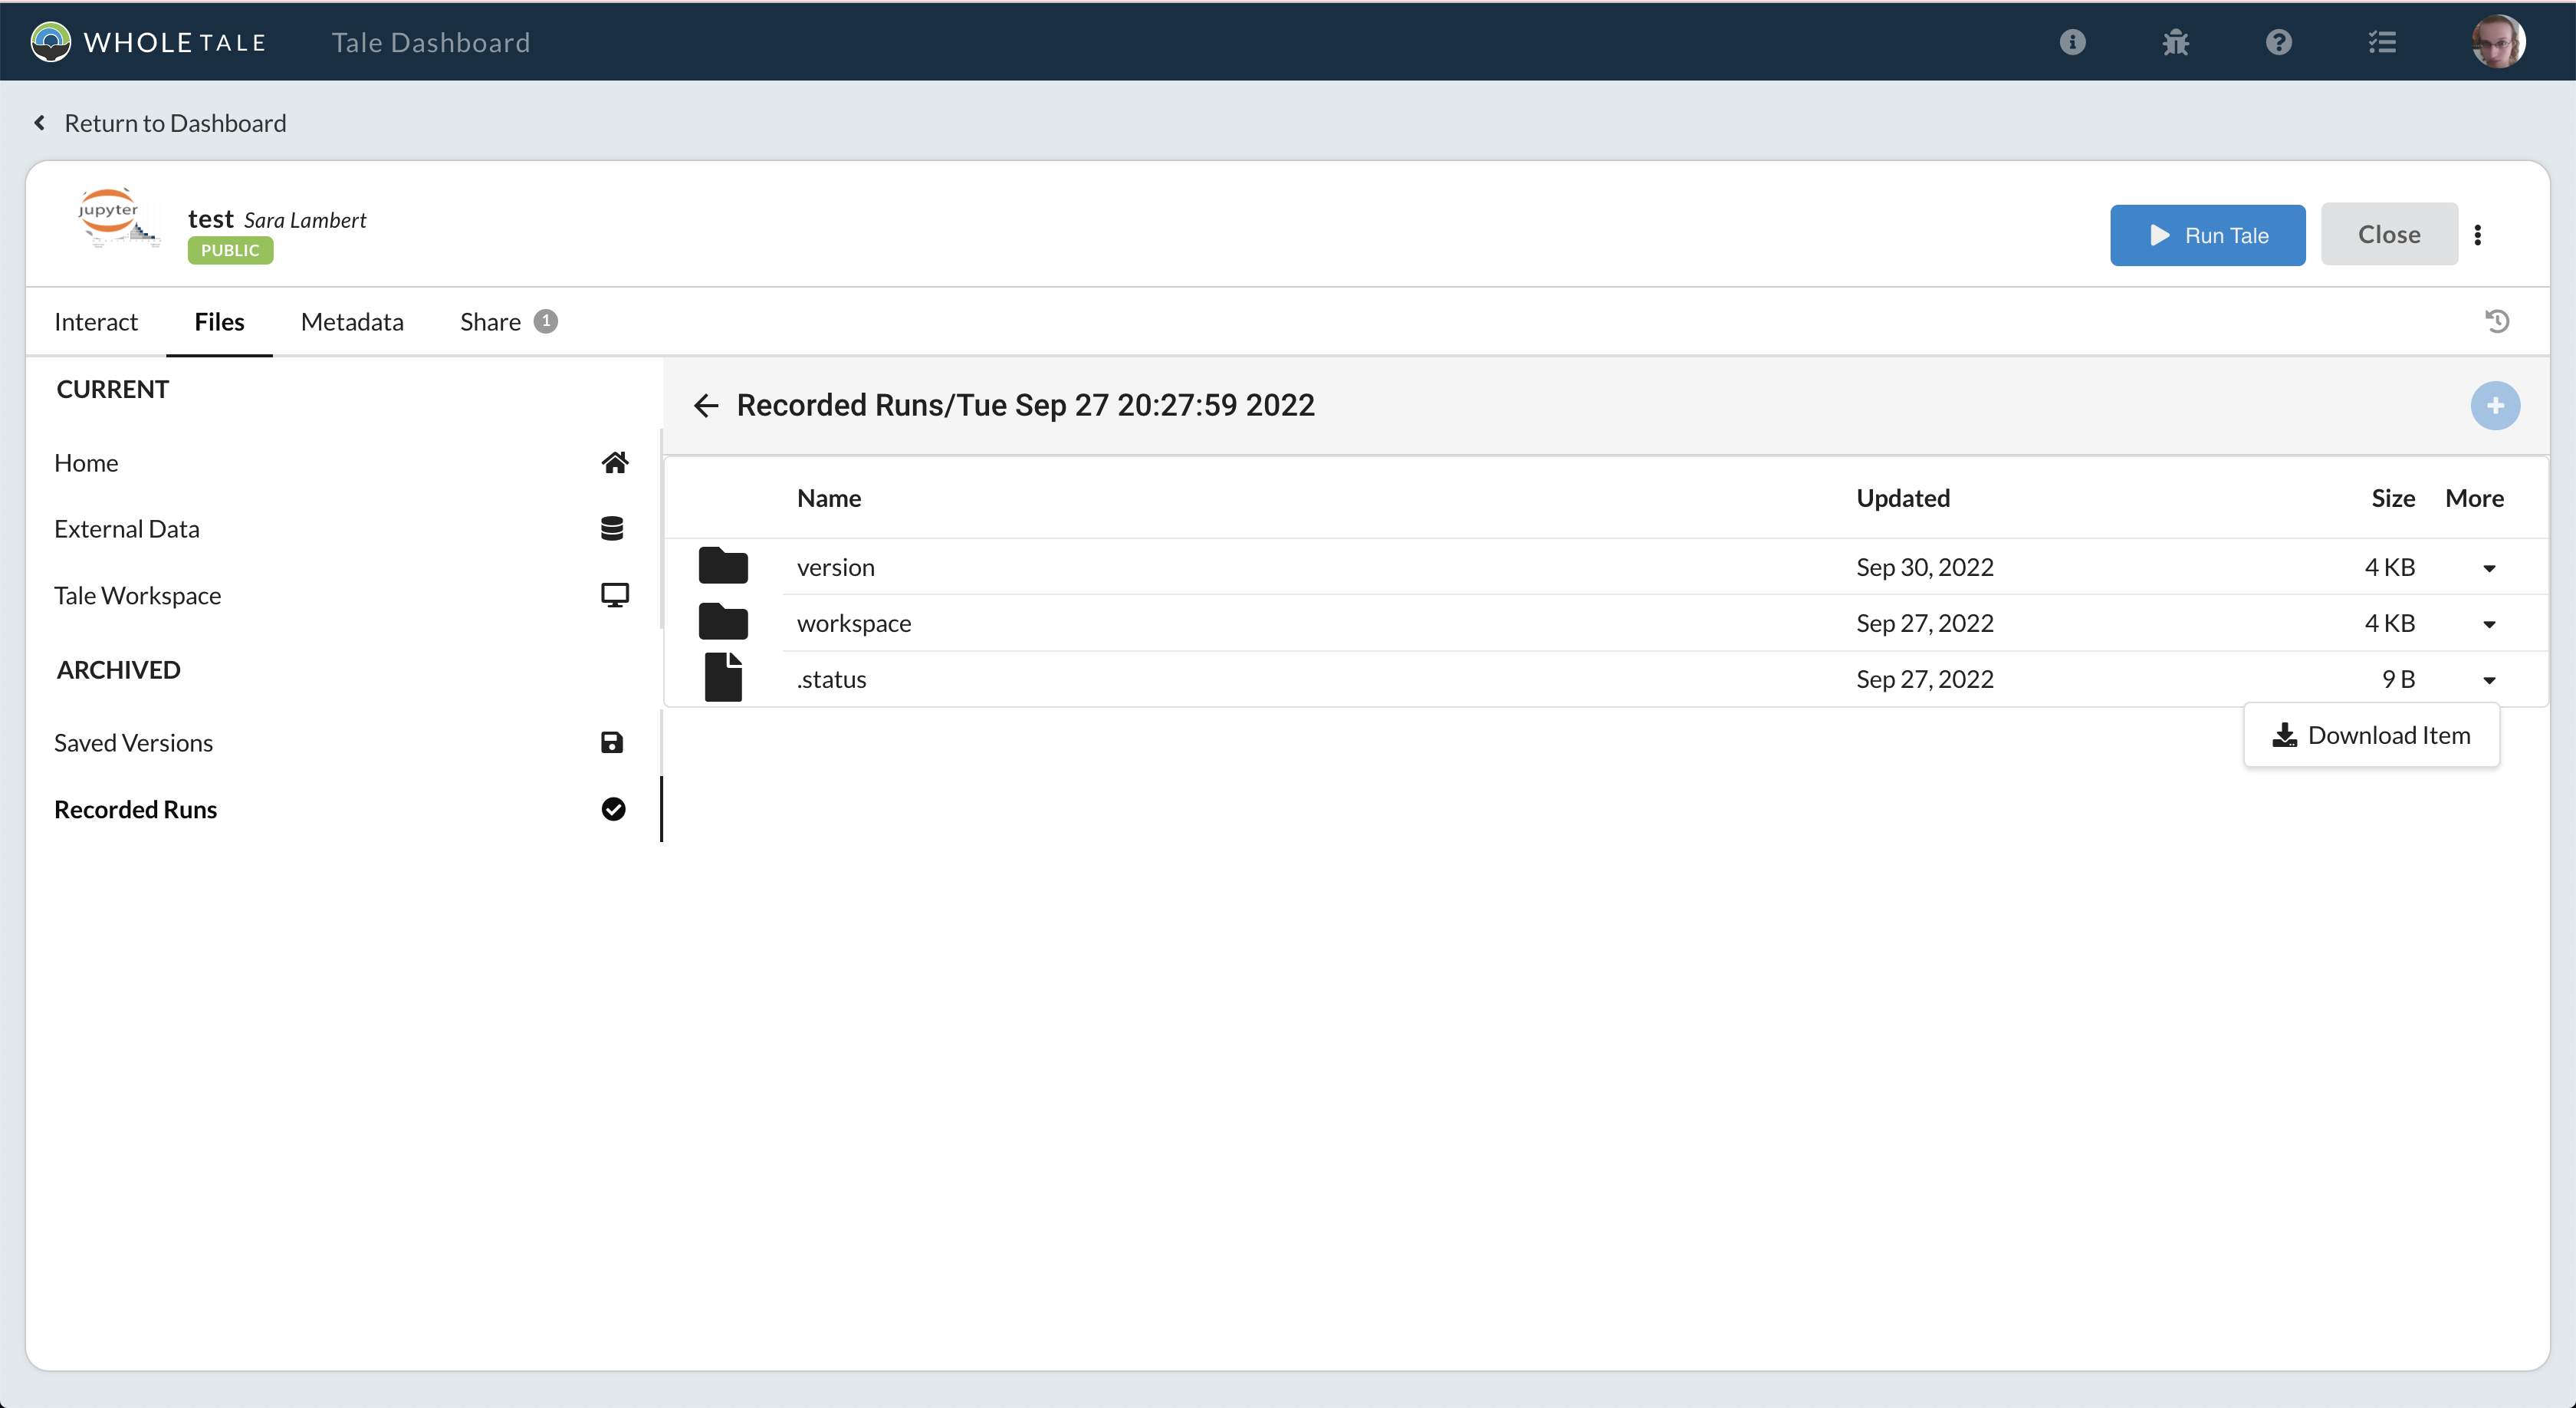
Task: Open the user profile avatar
Action: coord(2497,41)
